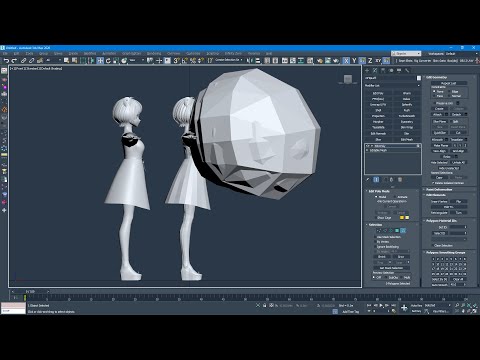The width and height of the screenshot is (480, 360).
Task: Activate the Select Object tool
Action: coord(66,60)
